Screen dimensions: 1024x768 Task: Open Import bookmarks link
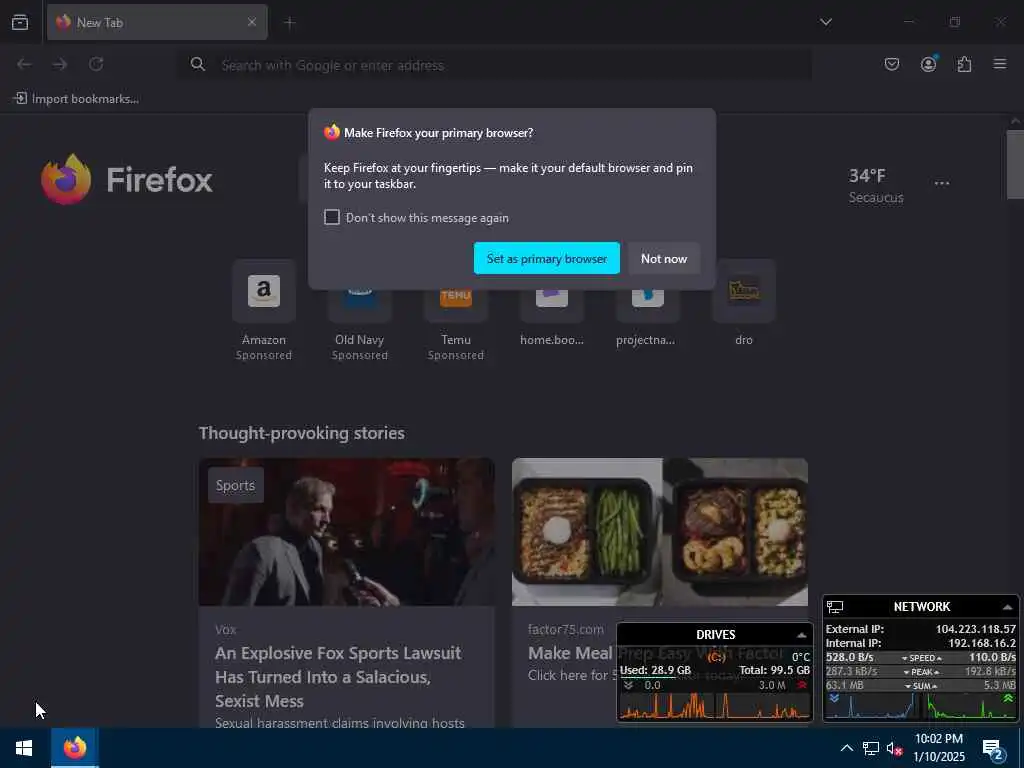(76, 99)
